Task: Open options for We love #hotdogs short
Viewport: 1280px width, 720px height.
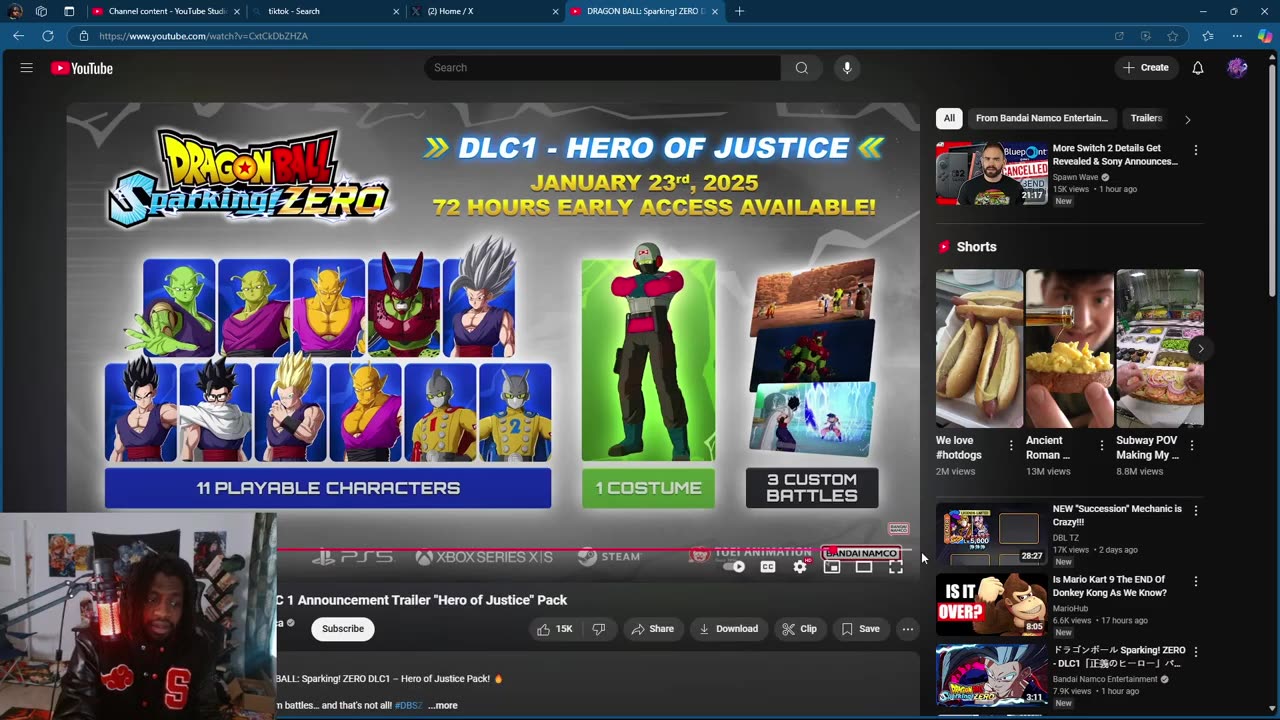Action: [1011, 446]
